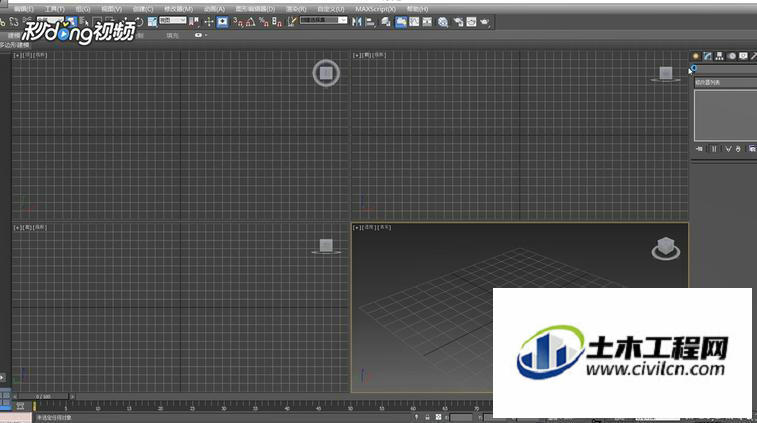
Task: Open the Help menu
Action: [x=418, y=9]
